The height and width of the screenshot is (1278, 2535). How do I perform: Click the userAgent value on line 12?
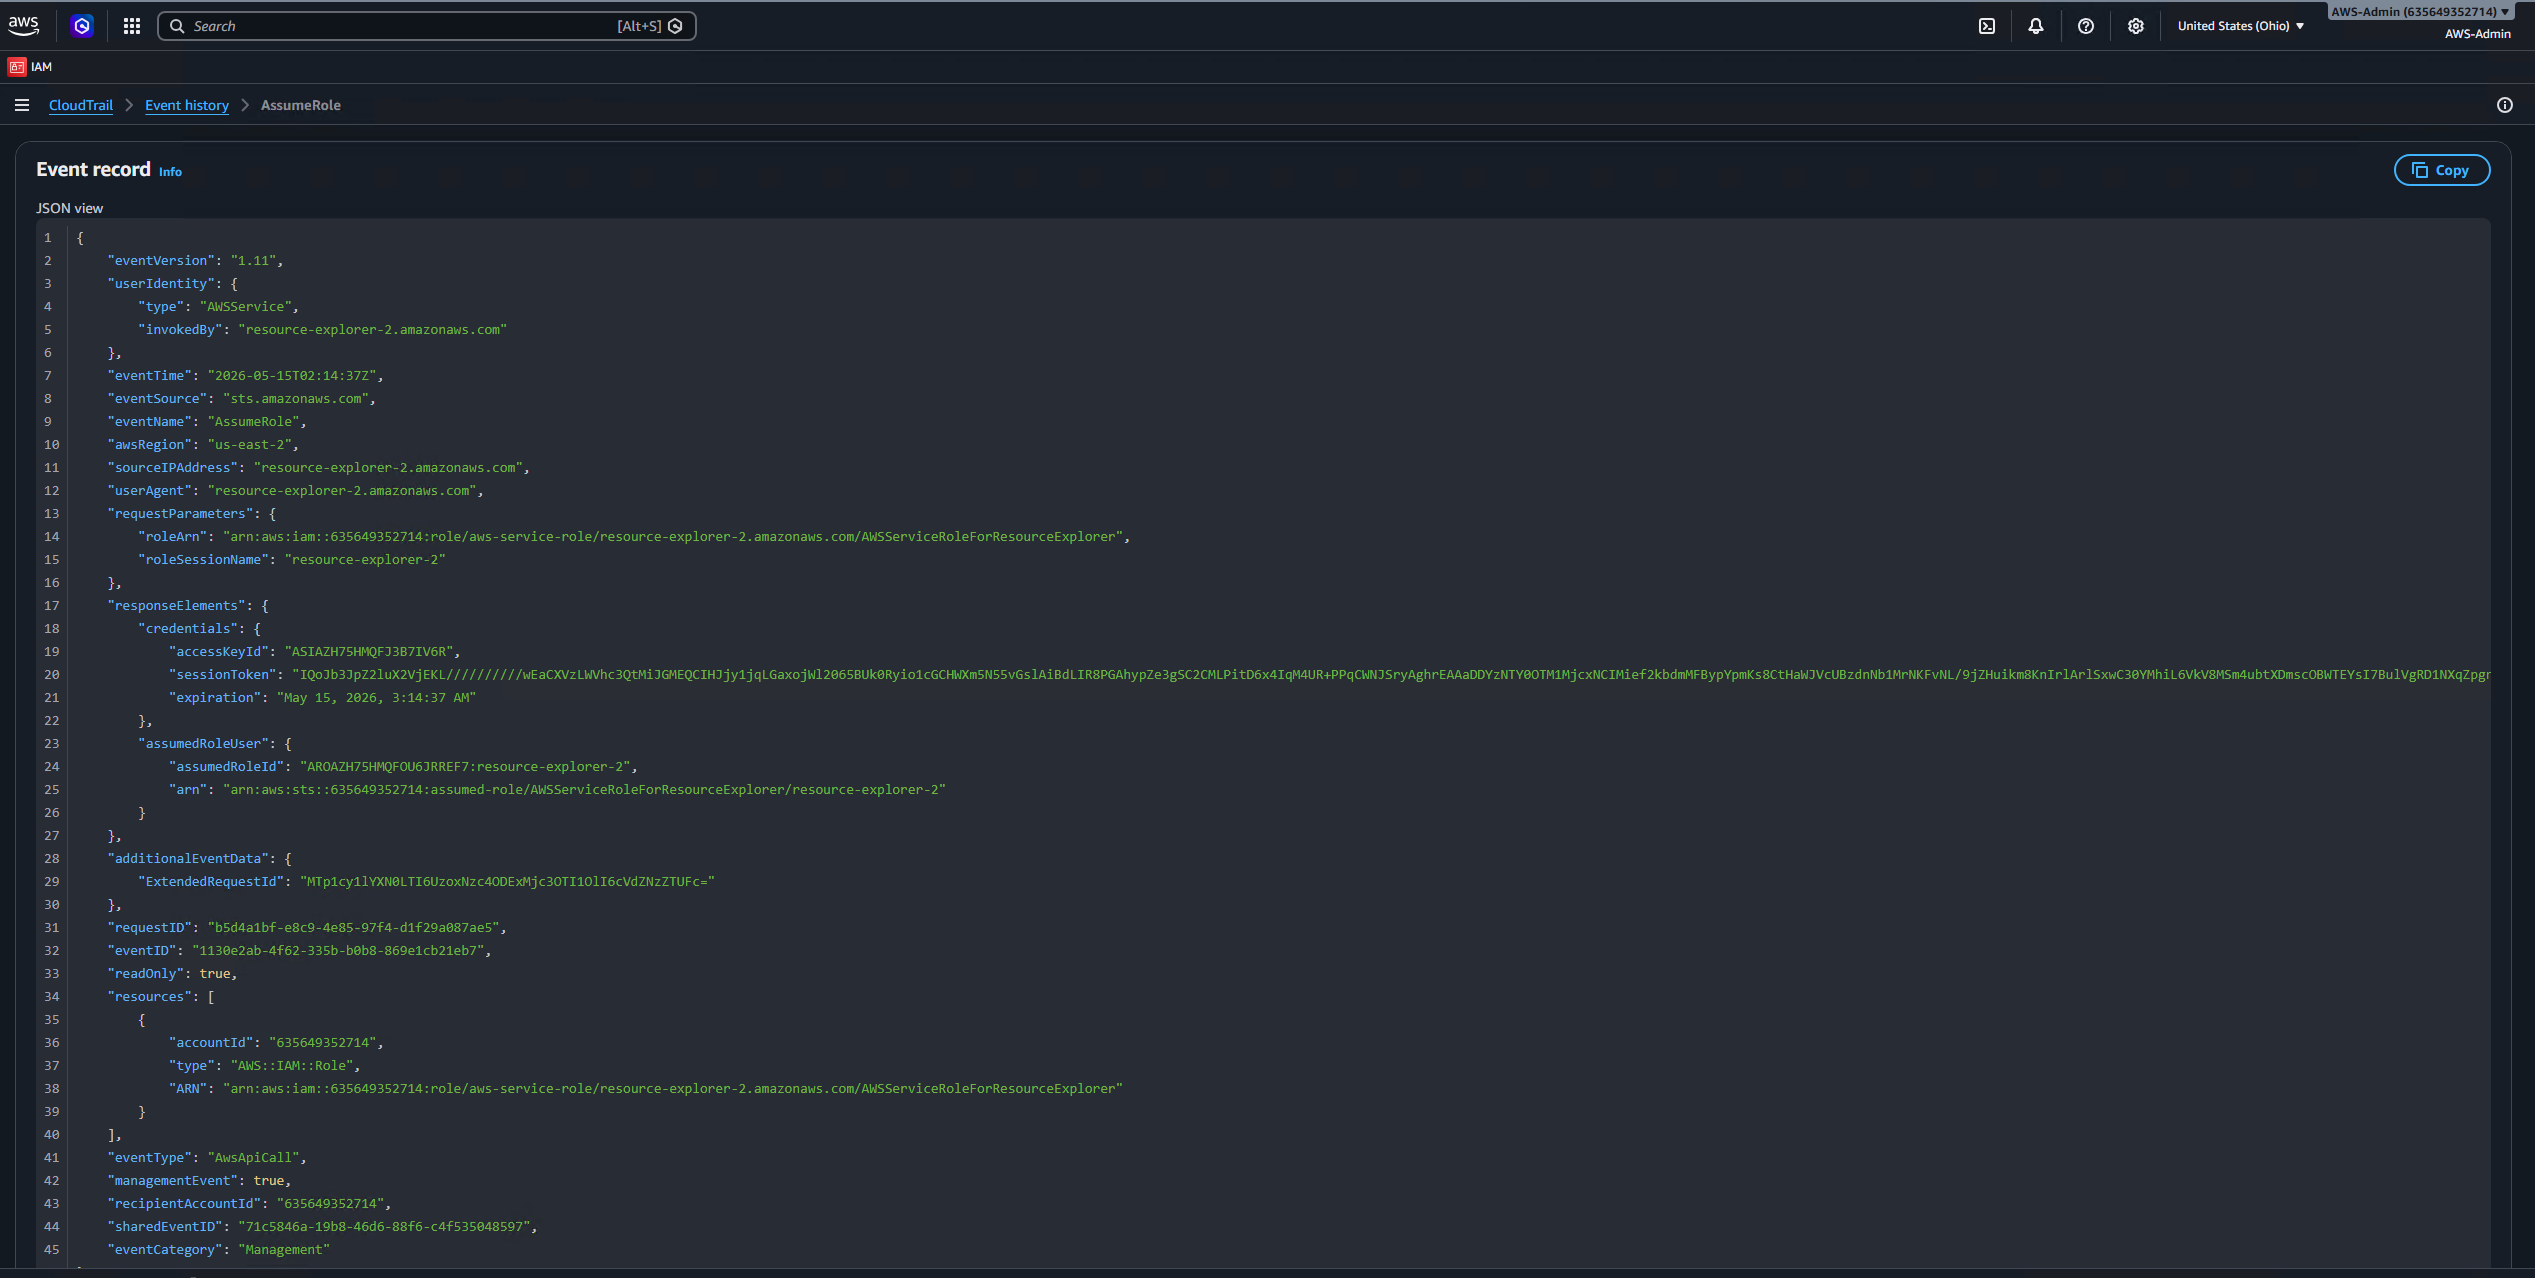coord(342,491)
